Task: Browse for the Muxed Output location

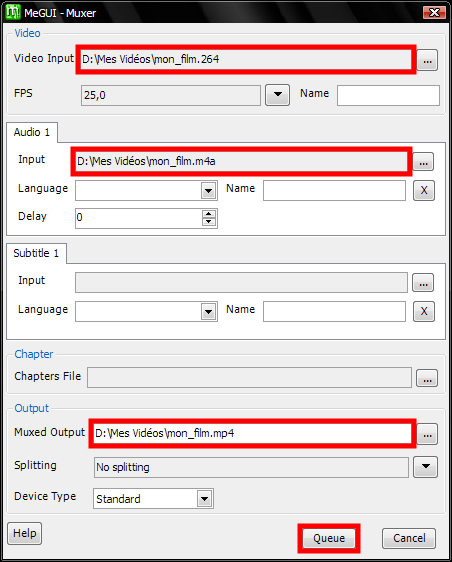Action: pyautogui.click(x=427, y=434)
